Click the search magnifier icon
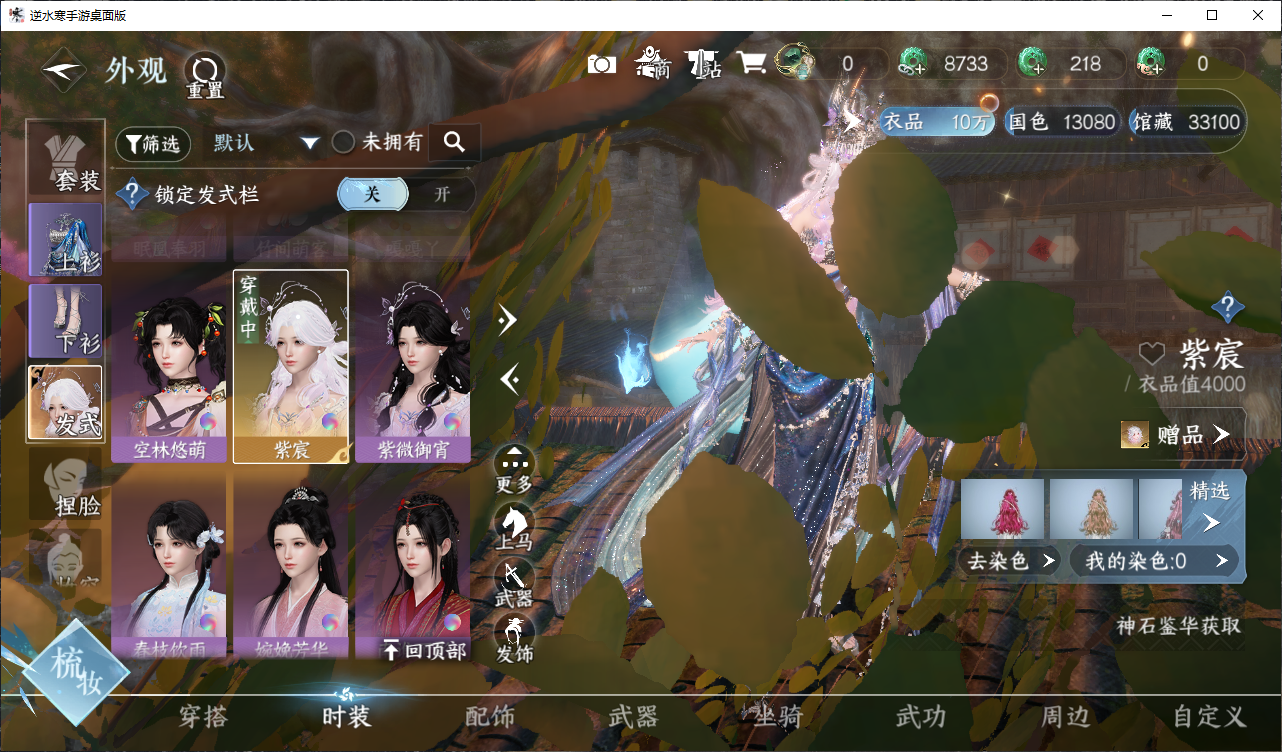The height and width of the screenshot is (752, 1282). coord(454,143)
